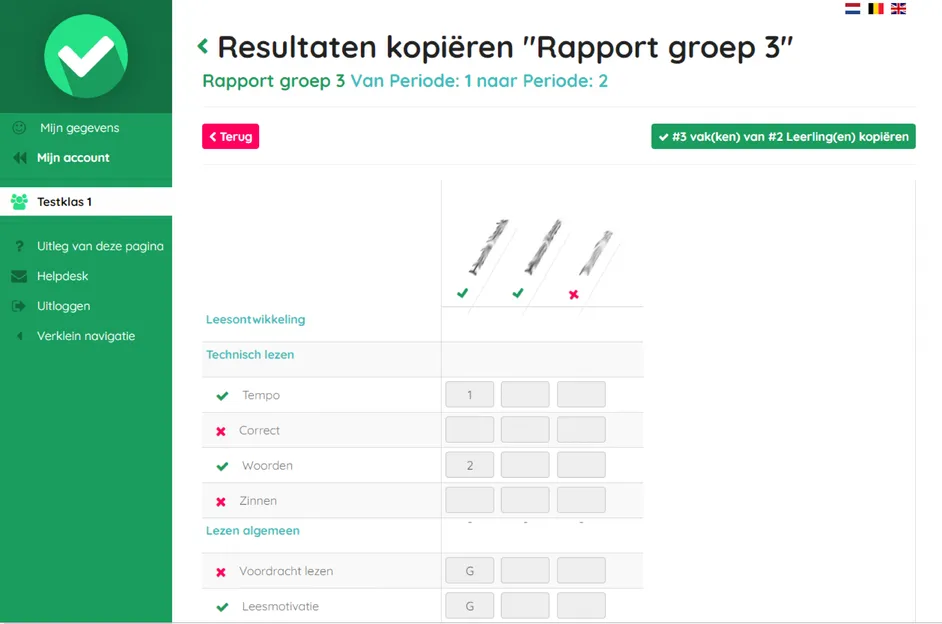Toggle the checkmark for Tempo

pos(222,396)
